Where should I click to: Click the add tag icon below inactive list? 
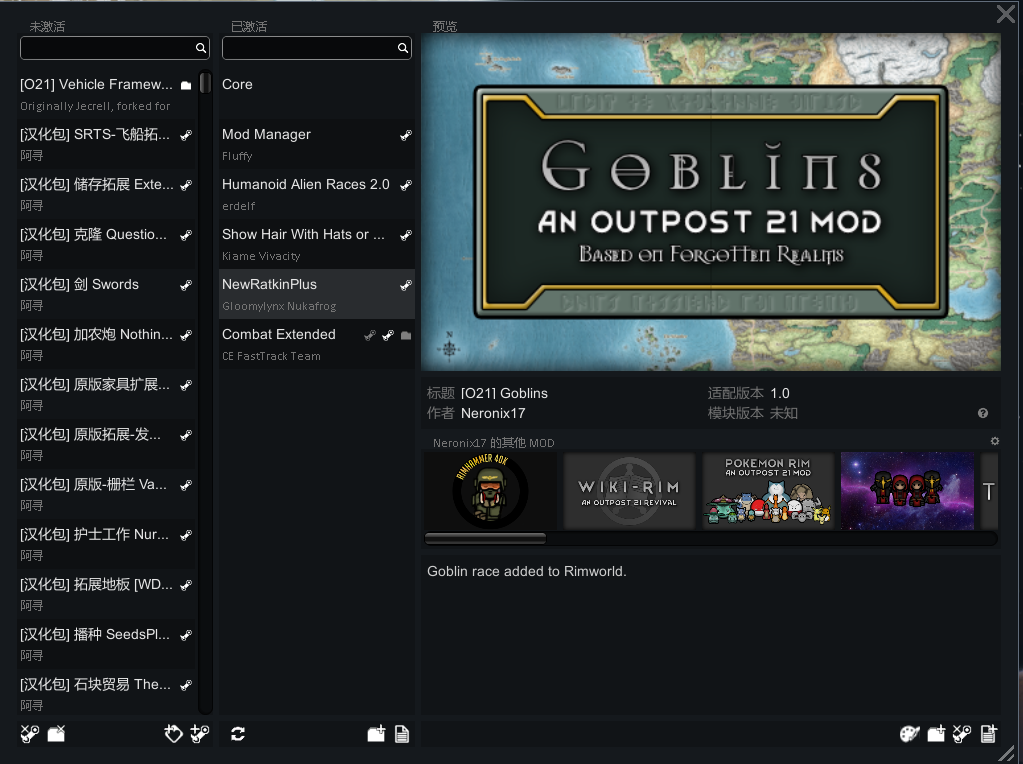coord(174,734)
